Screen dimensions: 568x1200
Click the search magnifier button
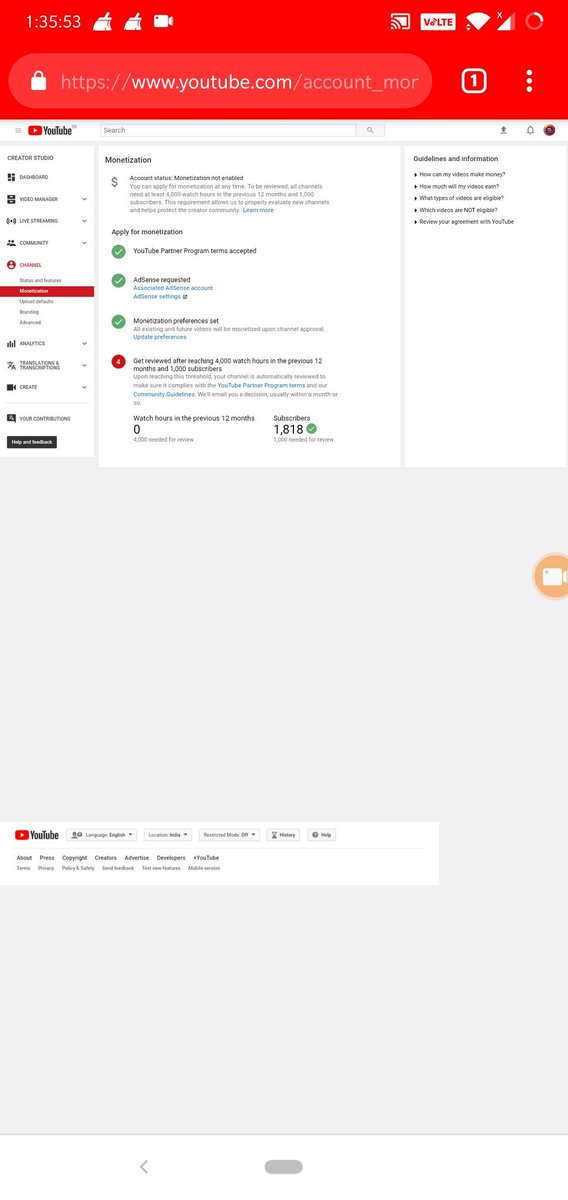tap(370, 130)
